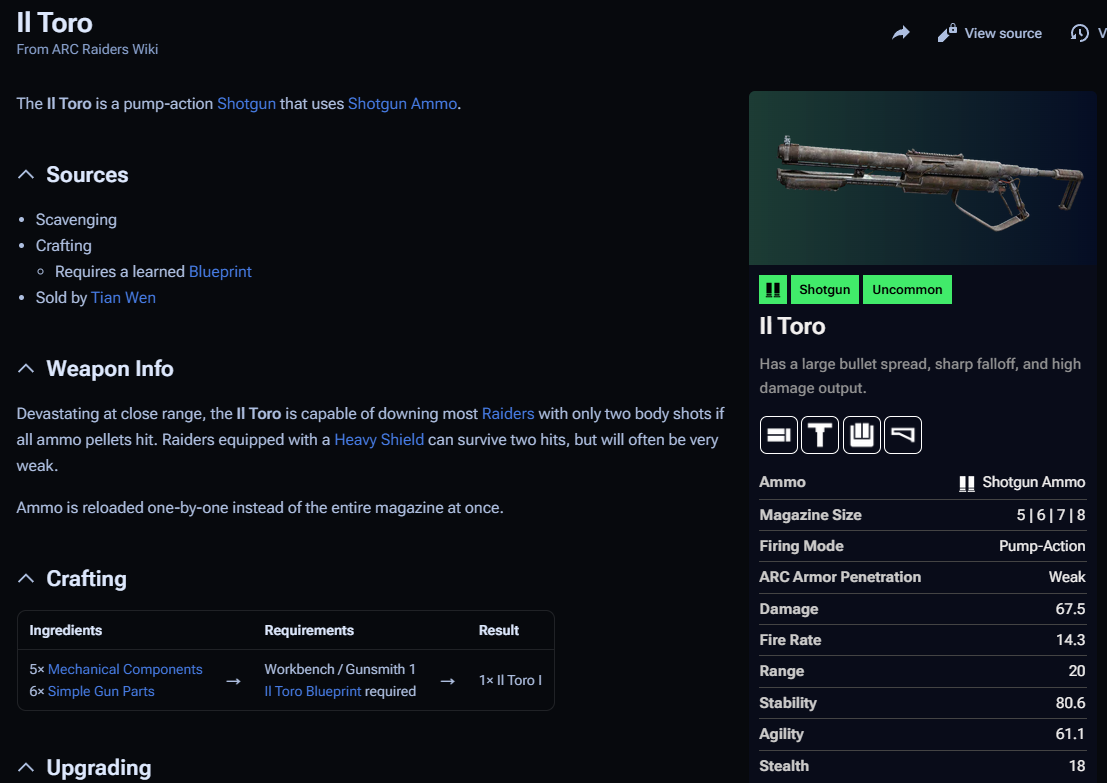
Task: Collapse the Sources section
Action: point(26,175)
